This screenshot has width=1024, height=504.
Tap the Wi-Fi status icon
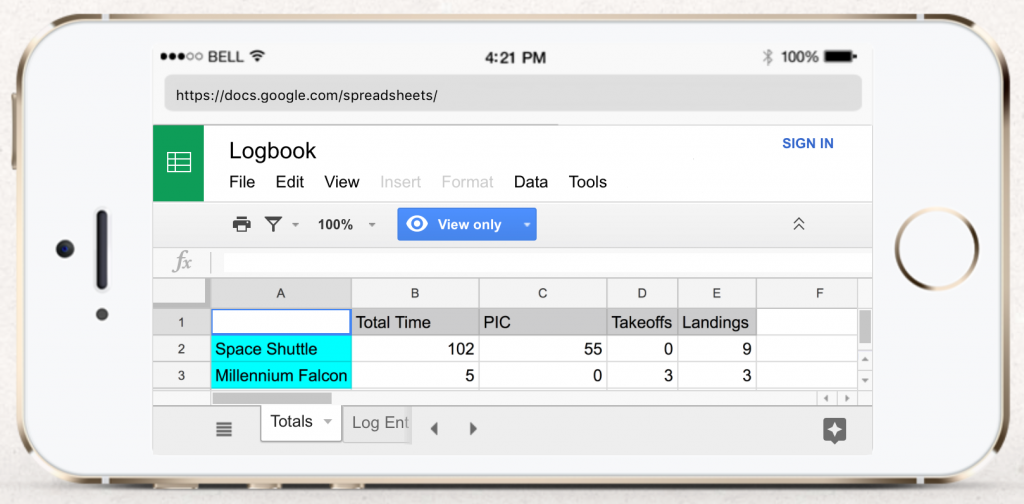click(x=257, y=56)
